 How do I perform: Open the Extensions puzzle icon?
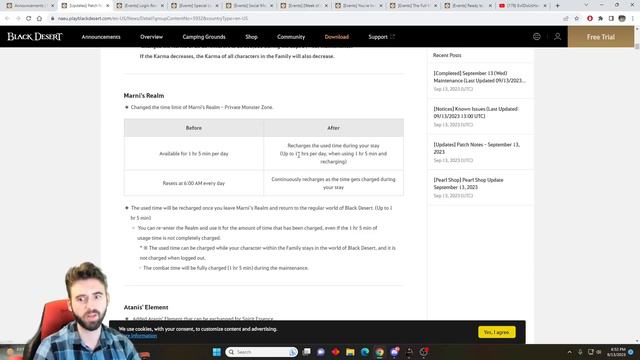(x=600, y=18)
